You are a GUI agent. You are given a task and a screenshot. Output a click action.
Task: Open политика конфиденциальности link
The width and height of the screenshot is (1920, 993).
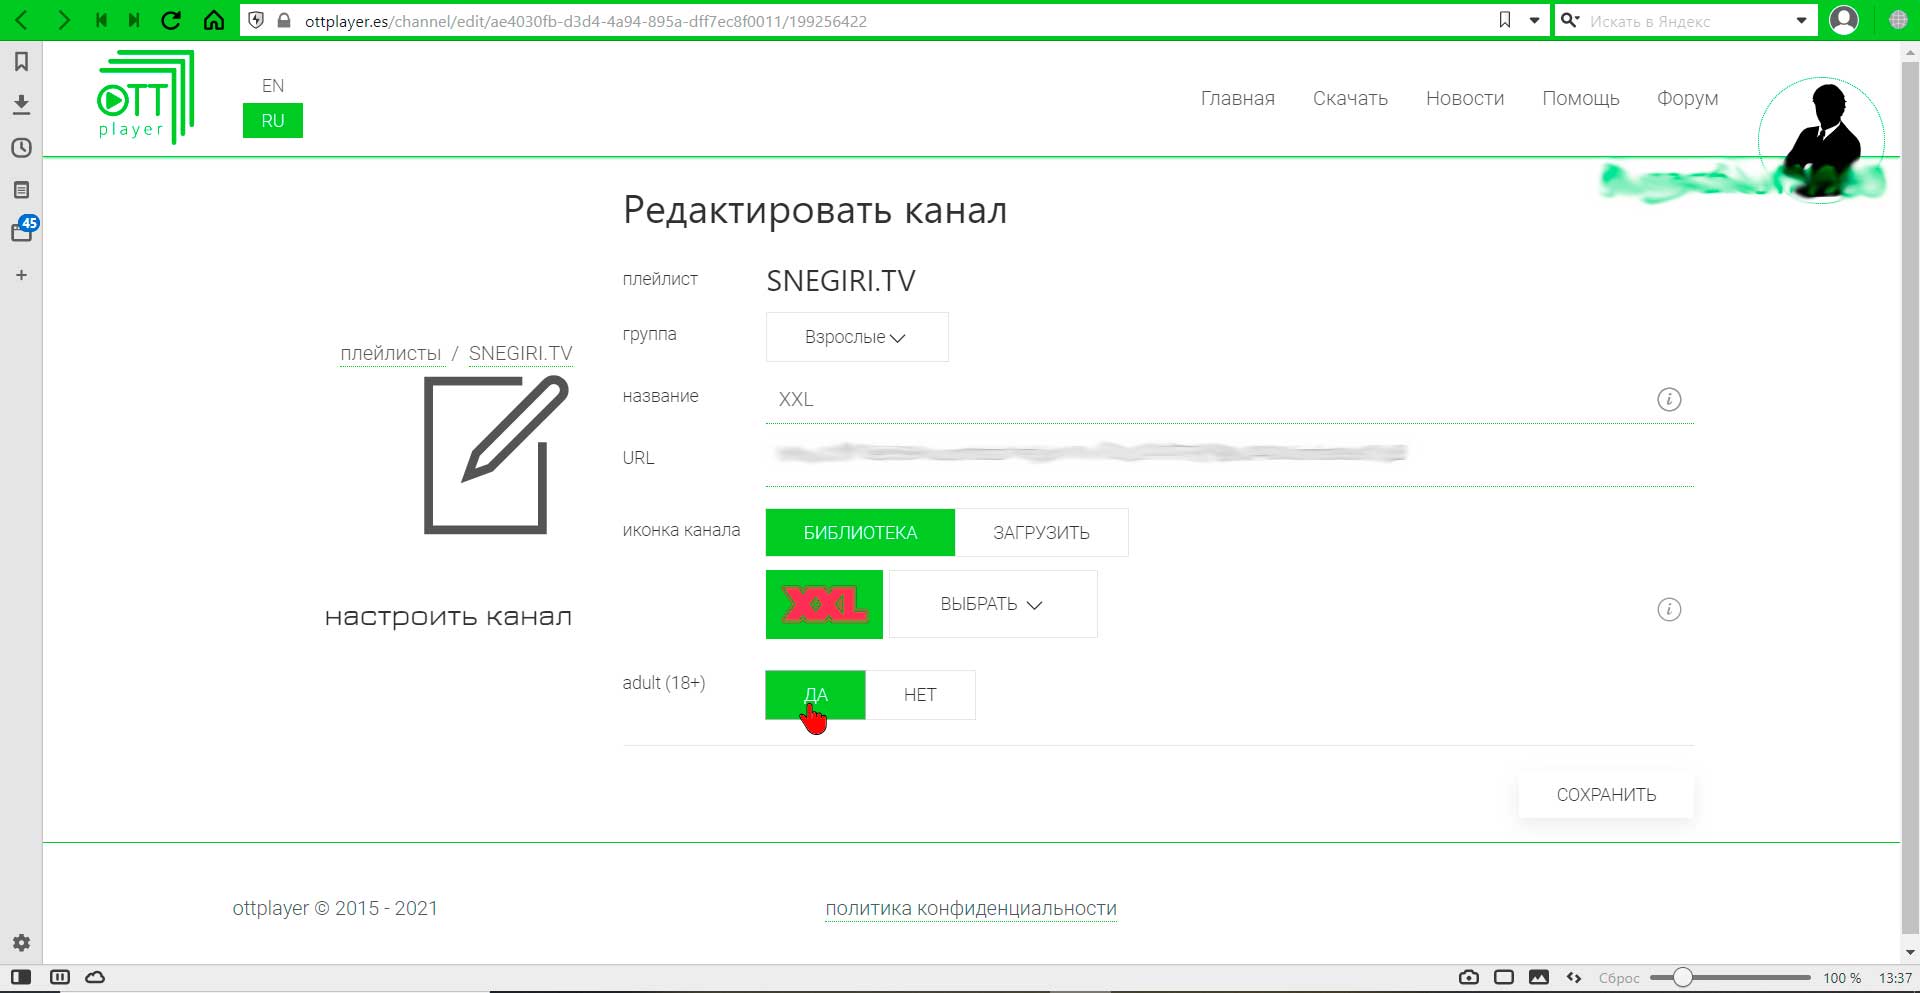(970, 908)
